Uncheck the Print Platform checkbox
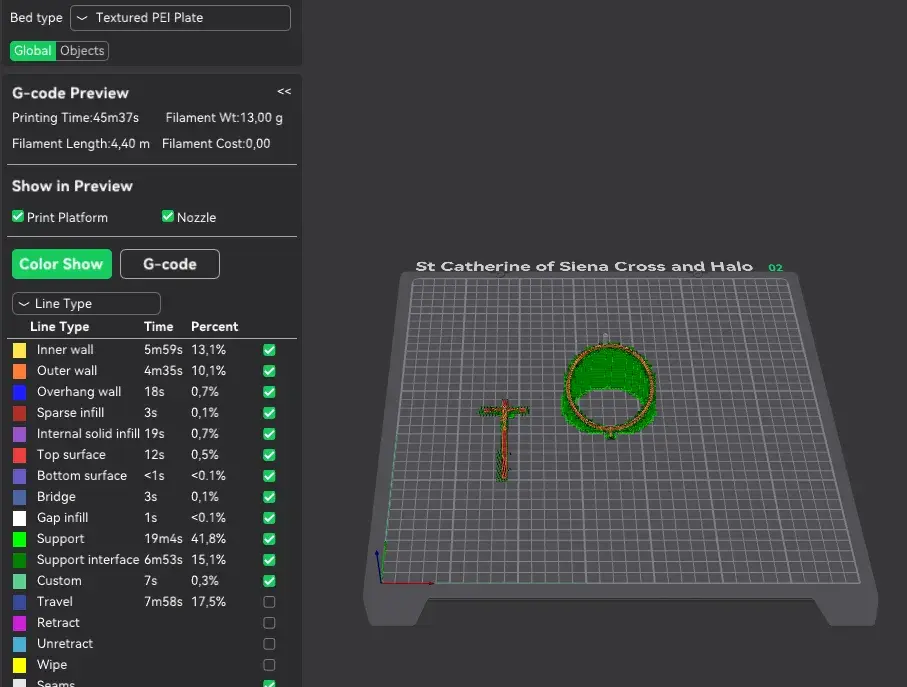 coord(18,217)
